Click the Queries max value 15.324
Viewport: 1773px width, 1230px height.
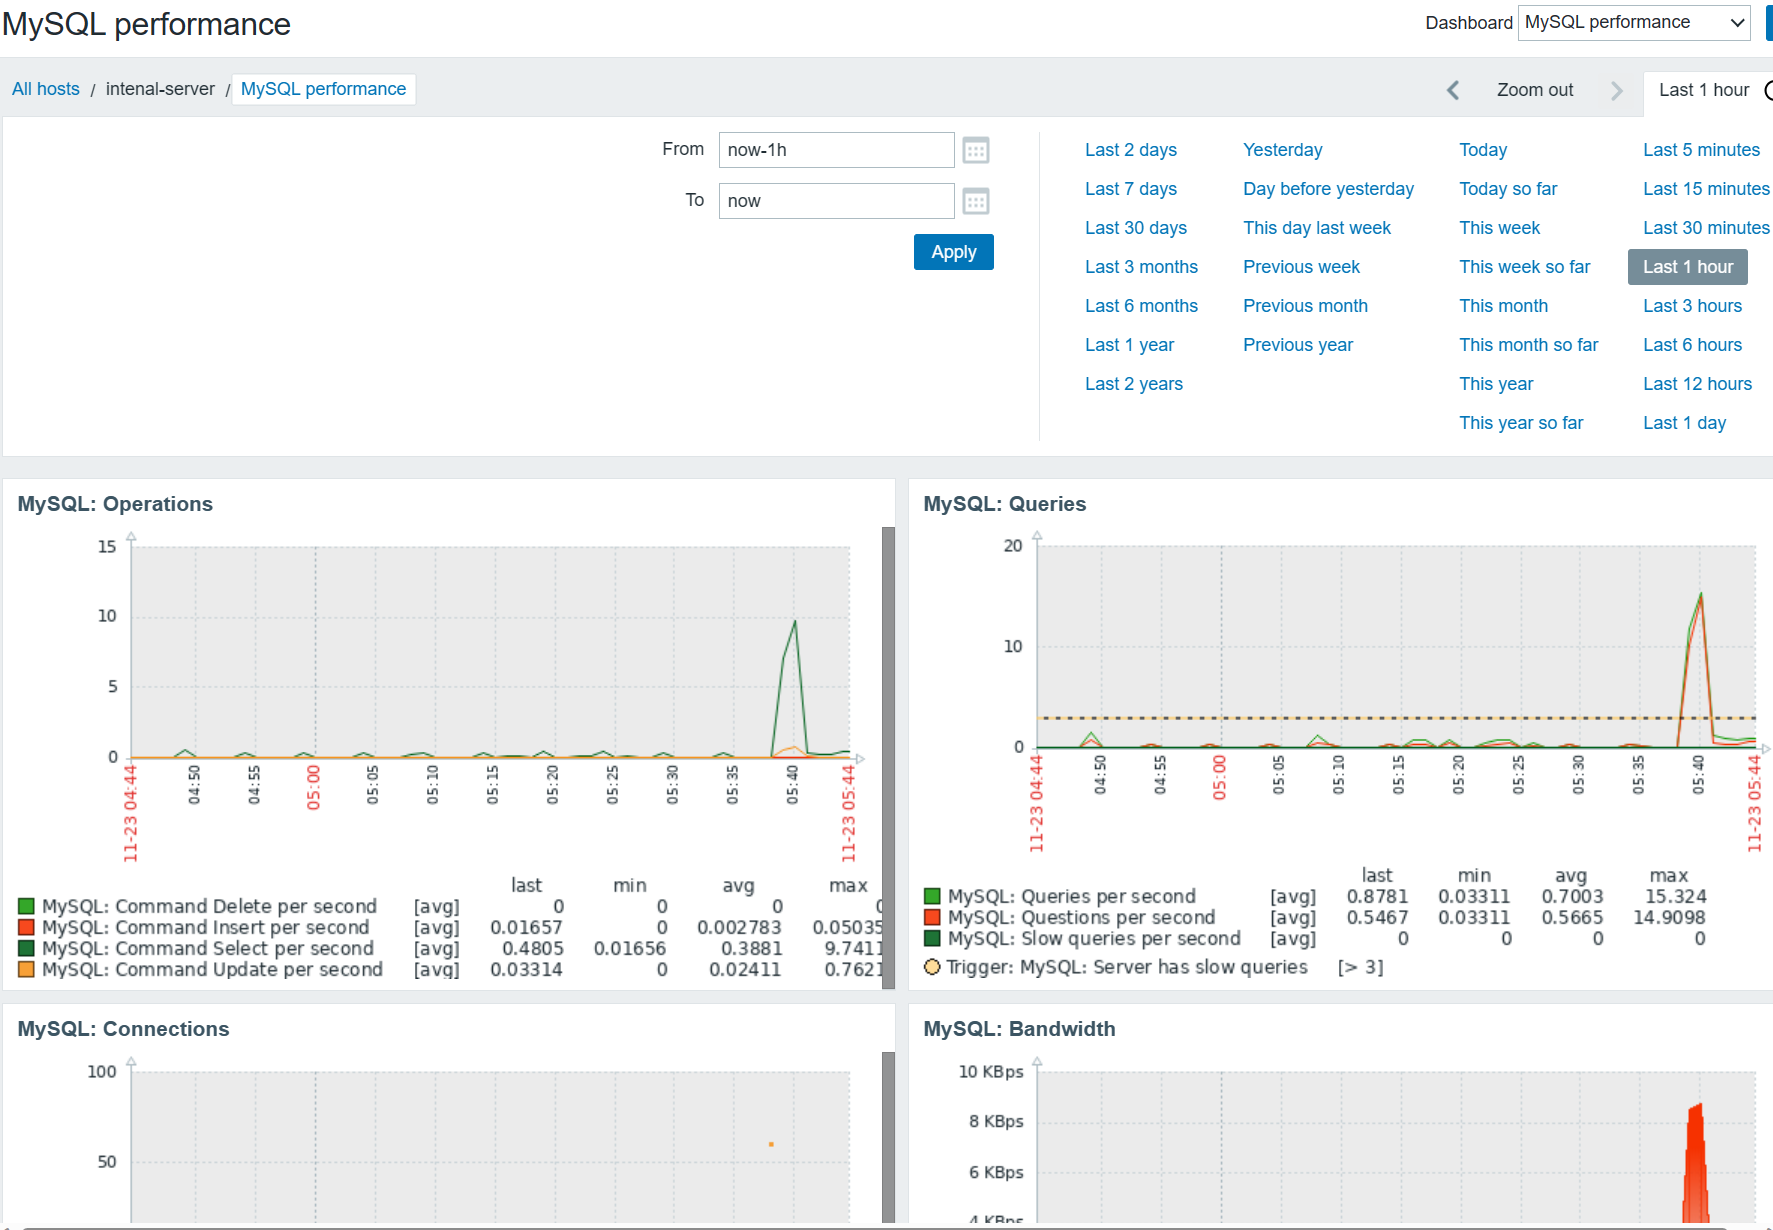pos(1676,896)
